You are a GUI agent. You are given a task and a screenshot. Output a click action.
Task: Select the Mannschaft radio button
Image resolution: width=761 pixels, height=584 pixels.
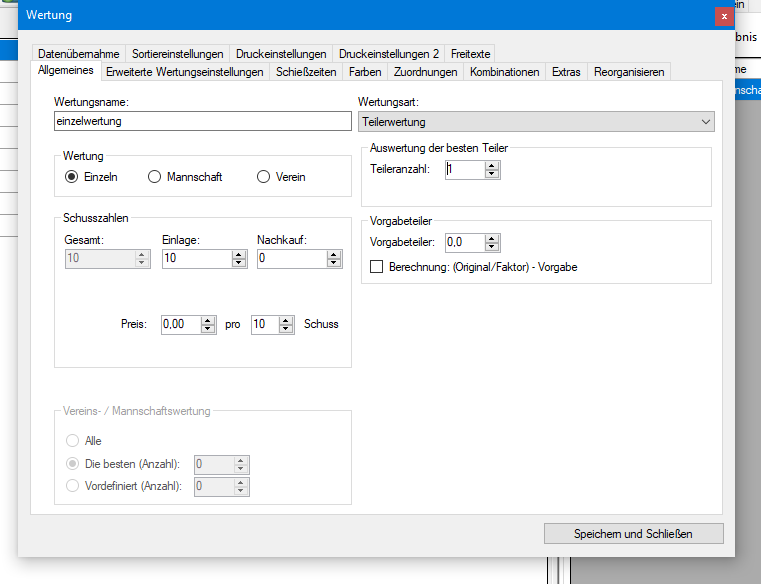155,177
